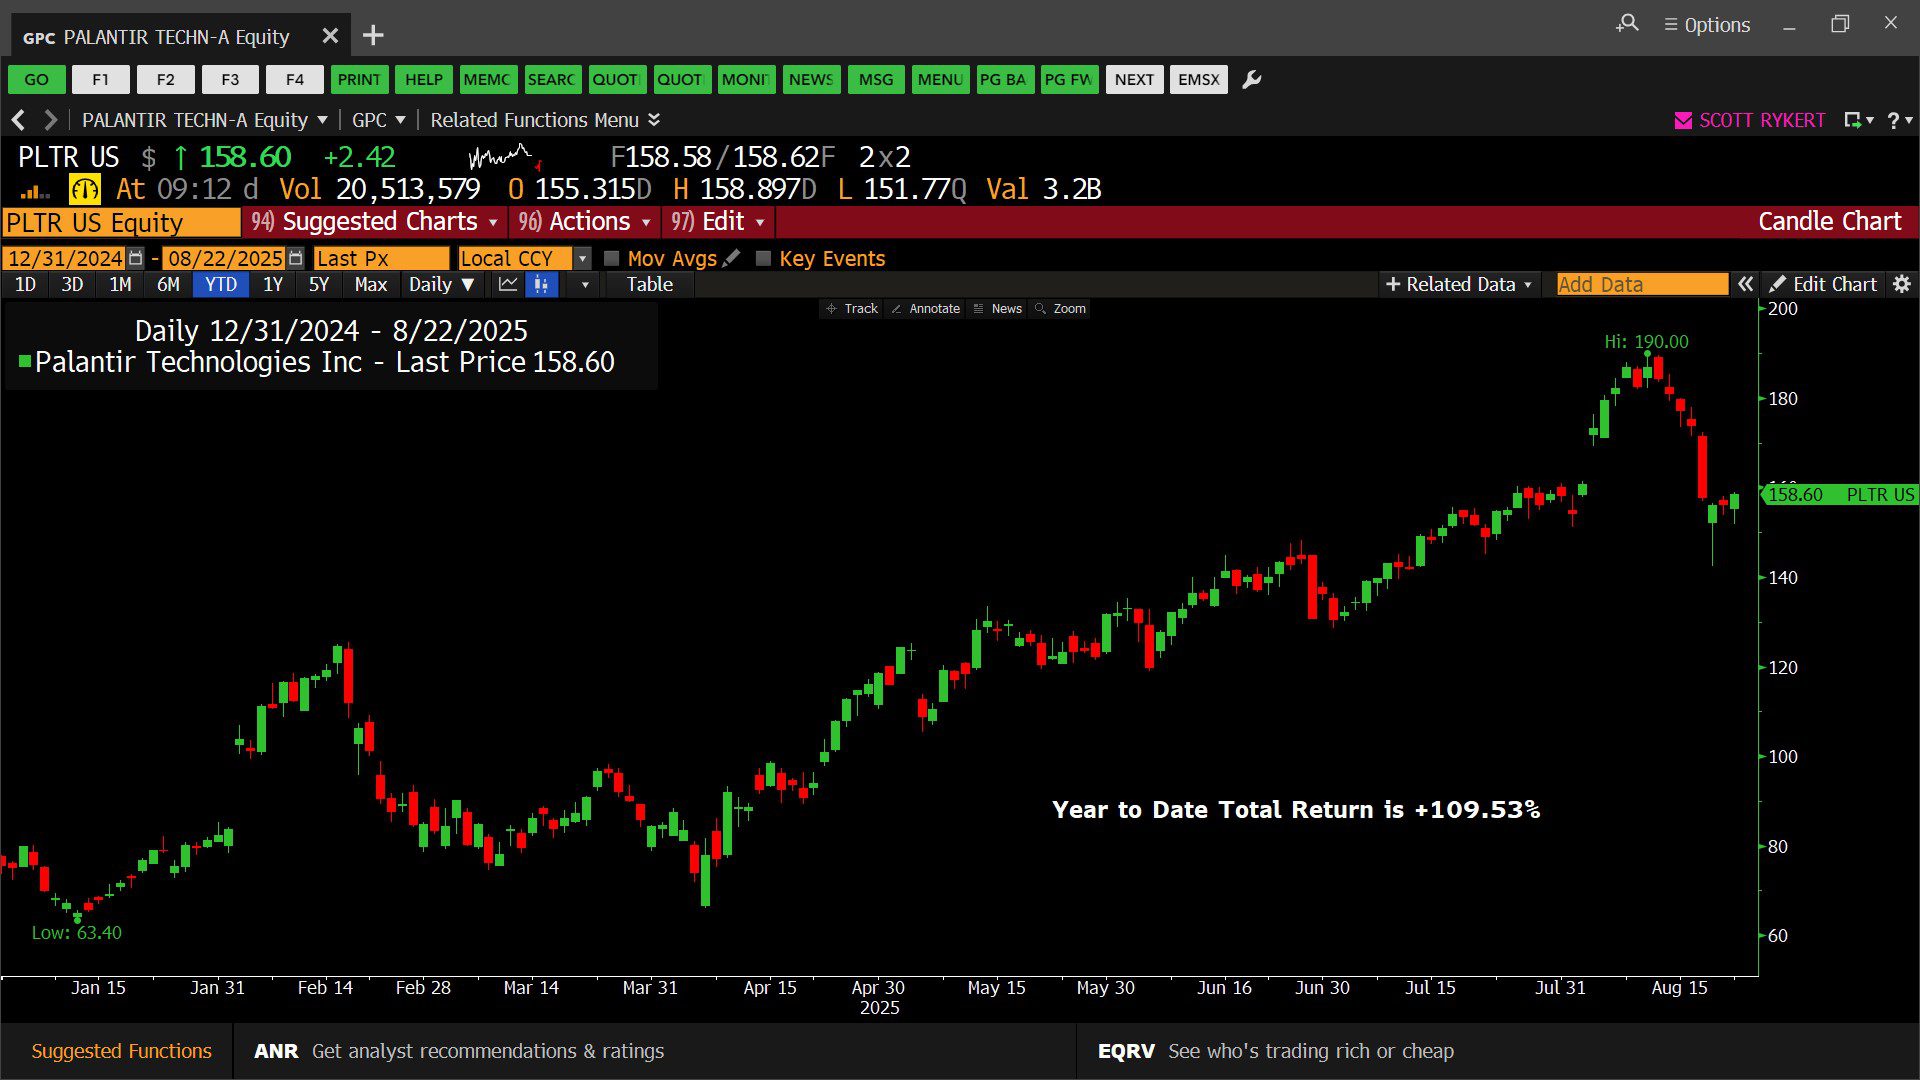Click the EMSX button
1920x1080 pixels.
(x=1199, y=80)
